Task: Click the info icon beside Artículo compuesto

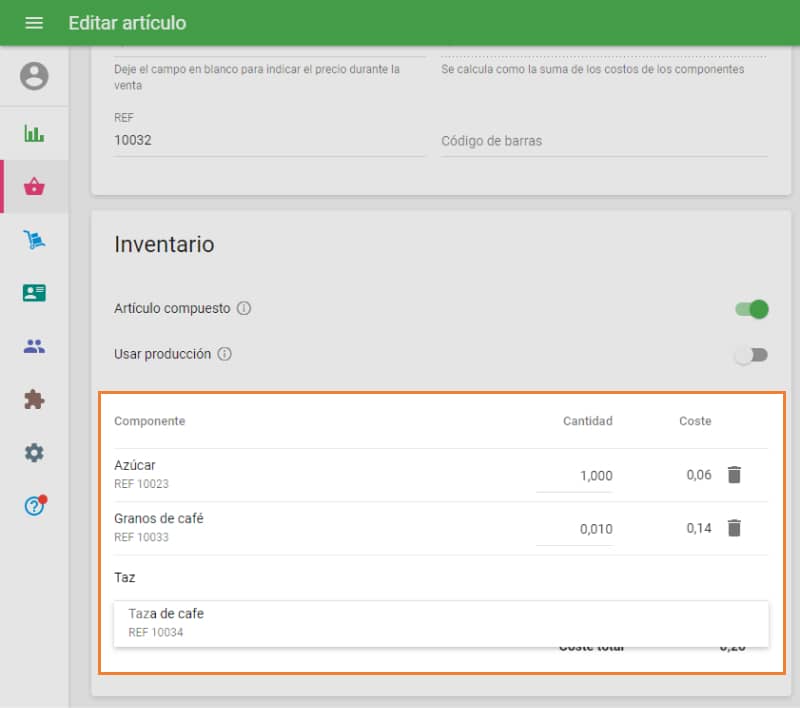Action: click(x=244, y=308)
